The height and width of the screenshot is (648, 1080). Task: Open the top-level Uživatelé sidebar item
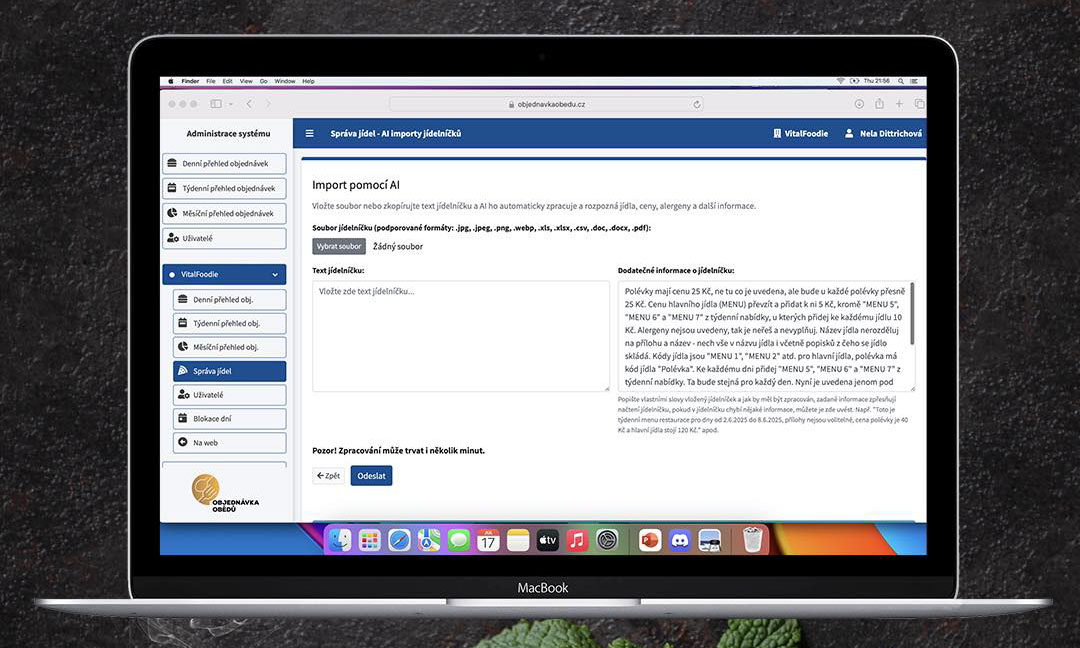click(x=224, y=238)
